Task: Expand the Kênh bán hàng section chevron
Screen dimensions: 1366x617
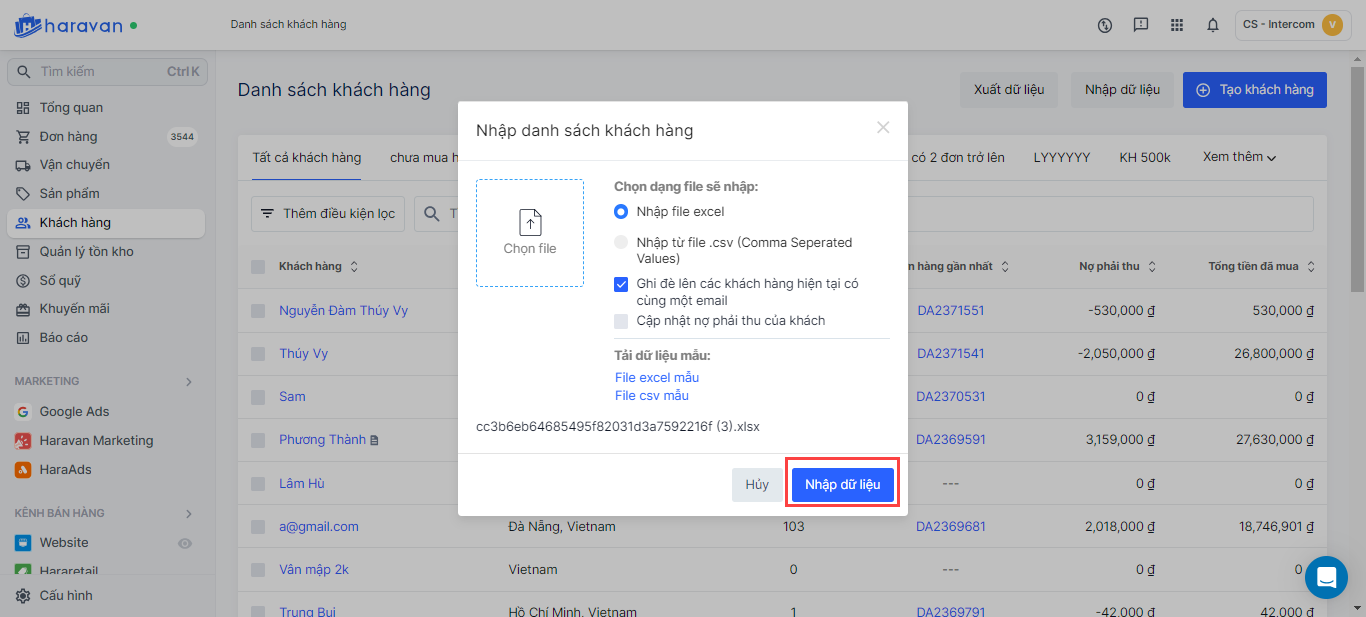Action: pyautogui.click(x=188, y=514)
